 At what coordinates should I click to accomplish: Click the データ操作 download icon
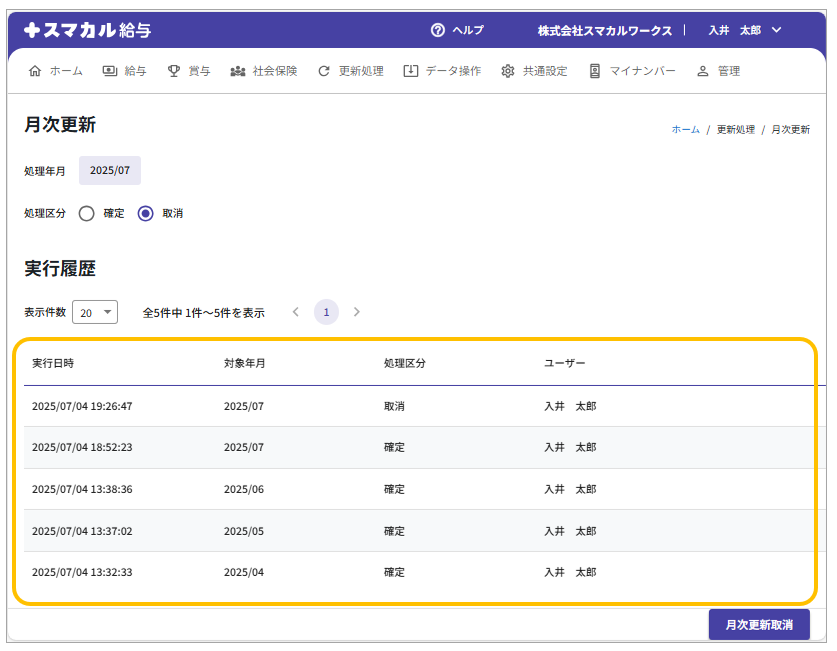(411, 71)
